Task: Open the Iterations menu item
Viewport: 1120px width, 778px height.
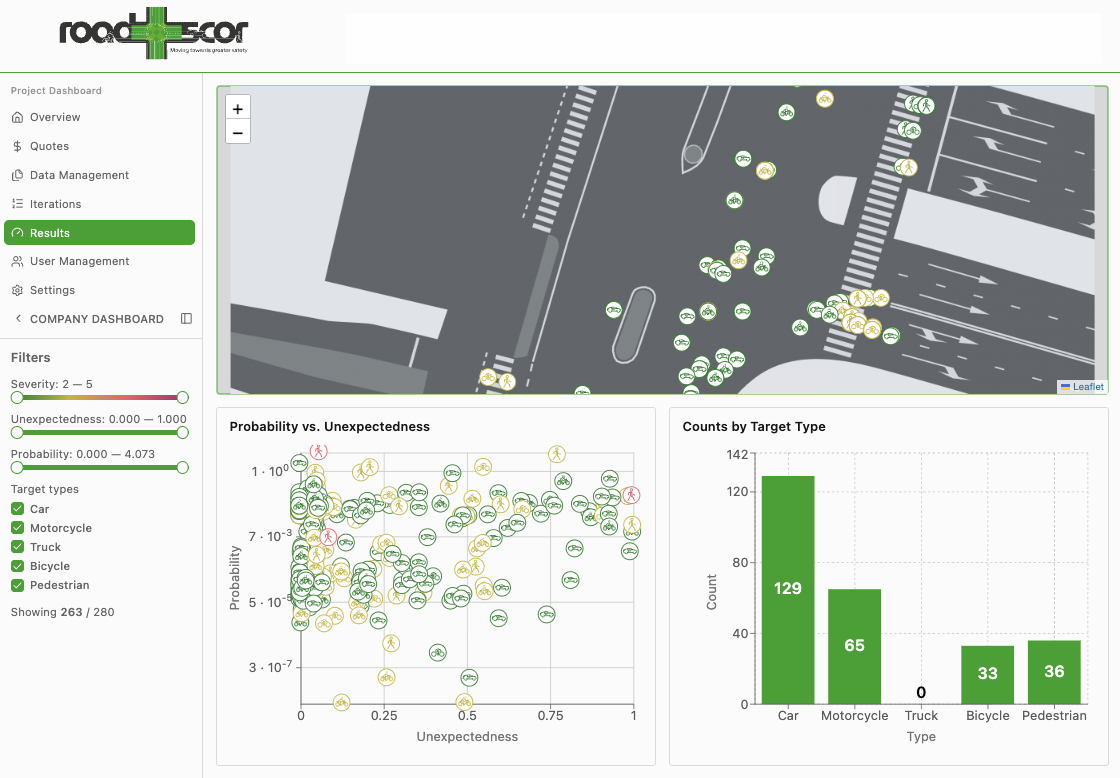Action: (x=55, y=204)
